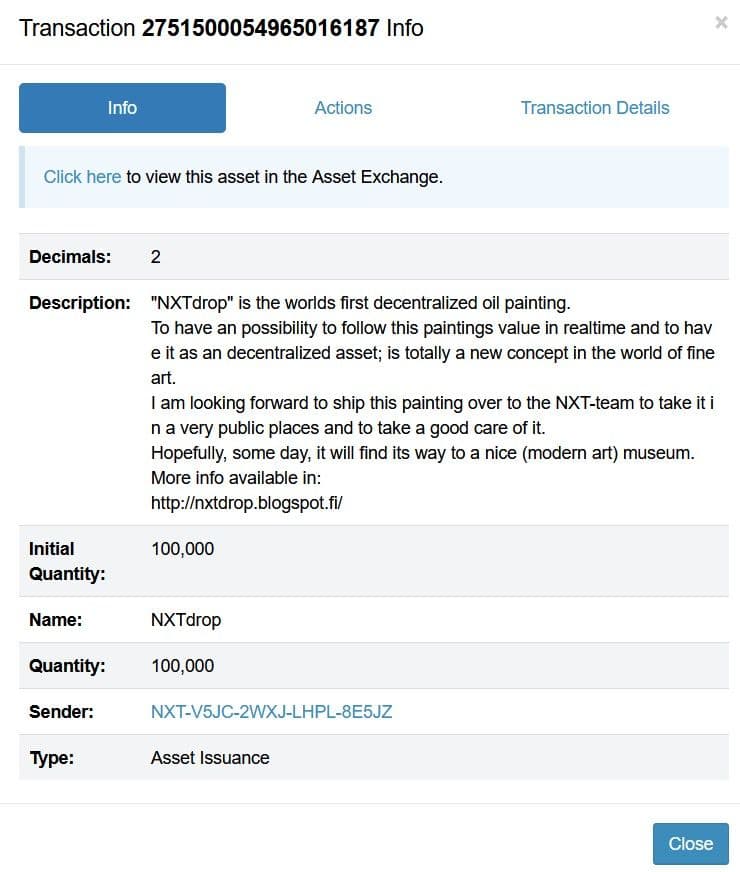Click the 100,000 value beside Initial Quantity
Screen dimensions: 740x872
coord(182,549)
